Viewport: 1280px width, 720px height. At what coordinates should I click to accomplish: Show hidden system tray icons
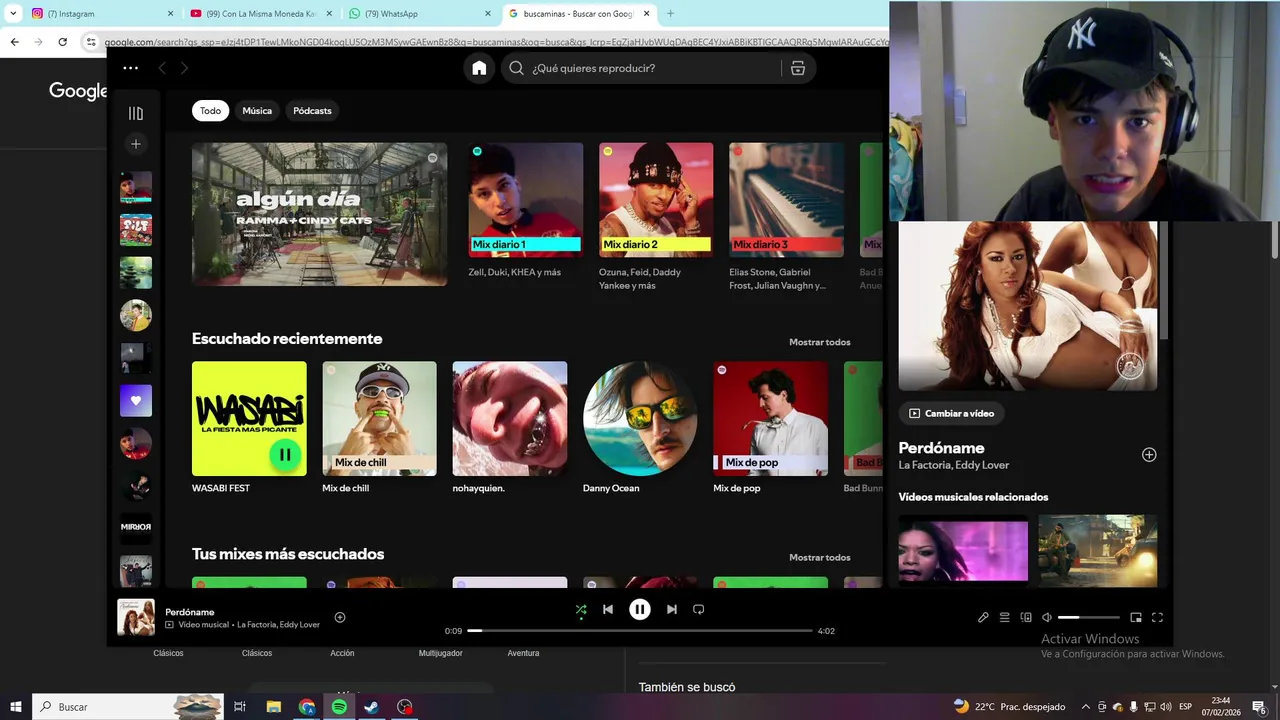pos(1086,707)
